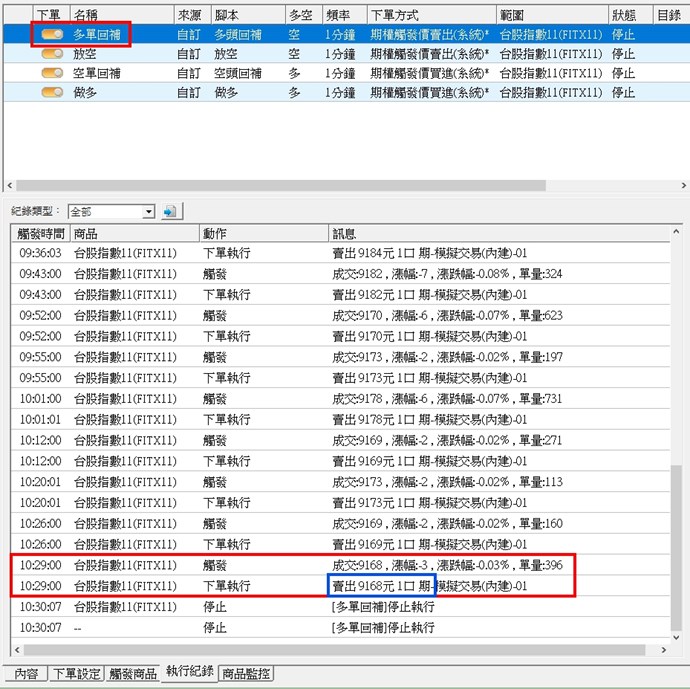Toggle the 放空 strategy order switch
The height and width of the screenshot is (689, 690).
point(52,54)
